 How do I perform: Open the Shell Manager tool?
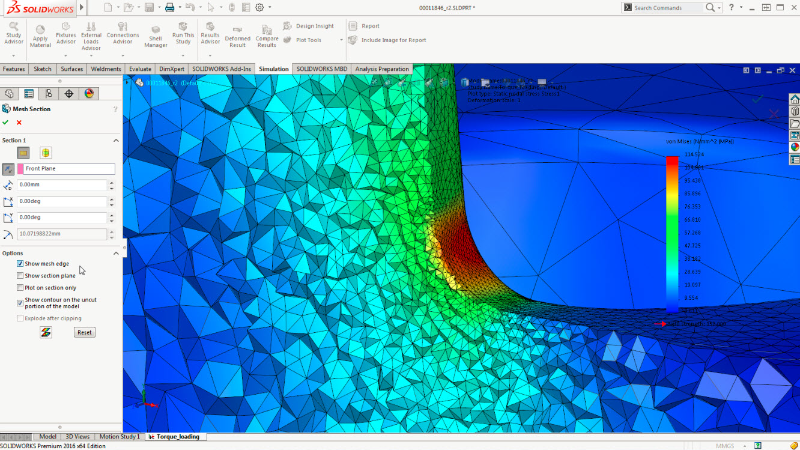click(155, 31)
